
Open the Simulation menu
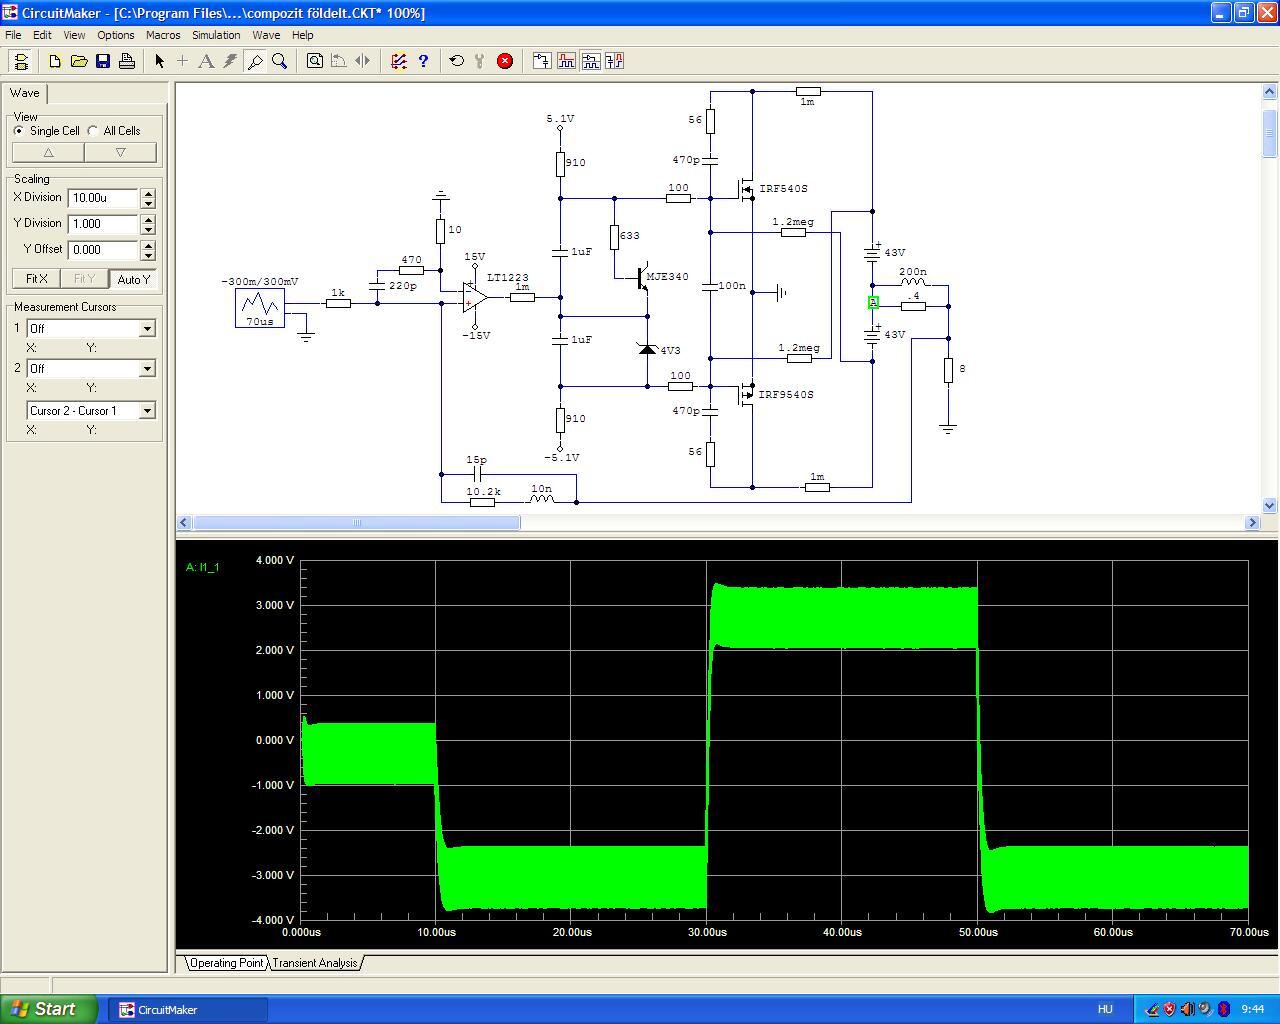pyautogui.click(x=216, y=35)
